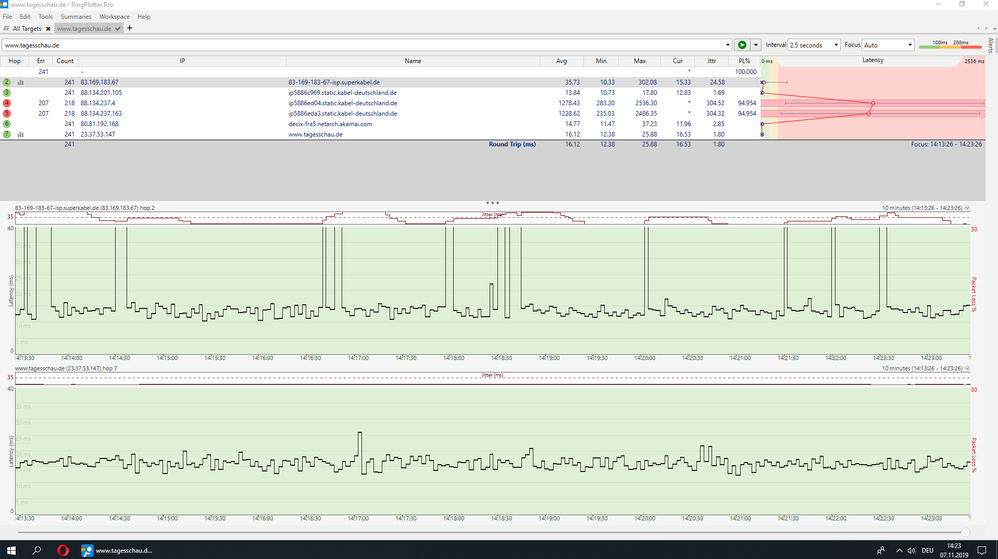Open the Interval dropdown set to 2.5 seconds
The height and width of the screenshot is (559, 998).
point(814,45)
